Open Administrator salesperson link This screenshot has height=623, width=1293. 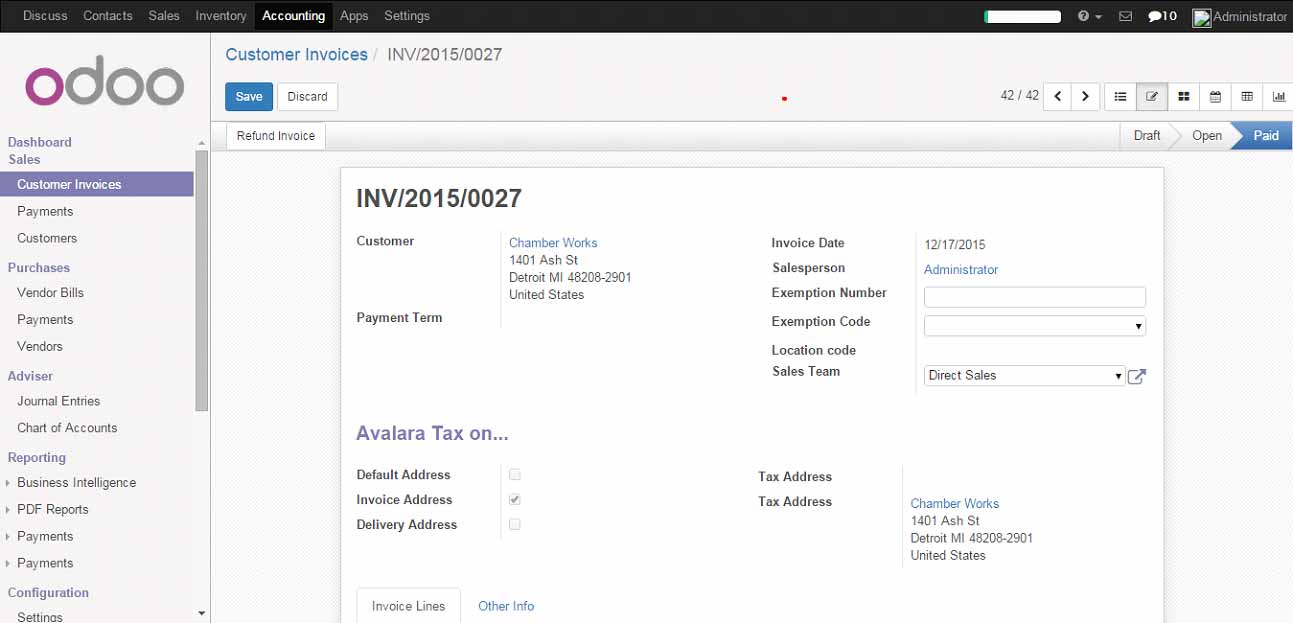tap(961, 270)
